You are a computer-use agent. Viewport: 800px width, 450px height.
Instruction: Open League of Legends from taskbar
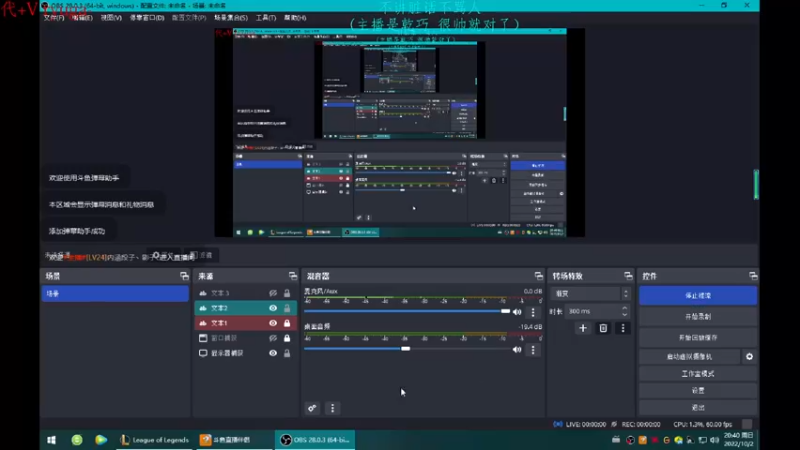coord(155,440)
